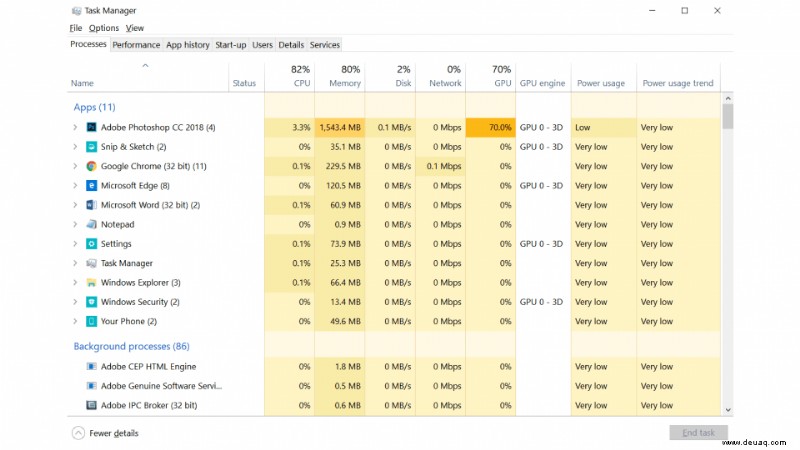Open the Options menu
This screenshot has height=450, width=800.
tap(104, 28)
